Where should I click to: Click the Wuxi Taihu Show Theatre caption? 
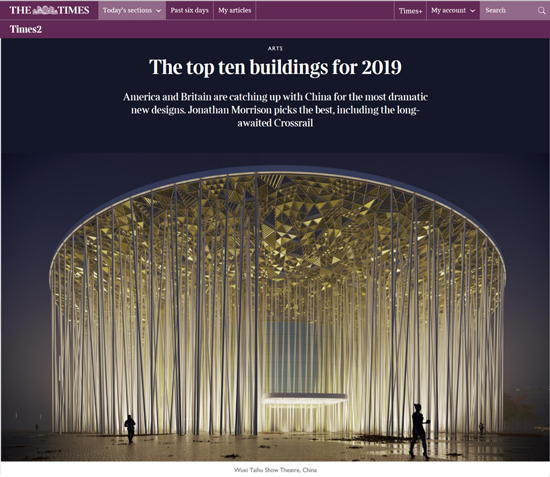[275, 470]
